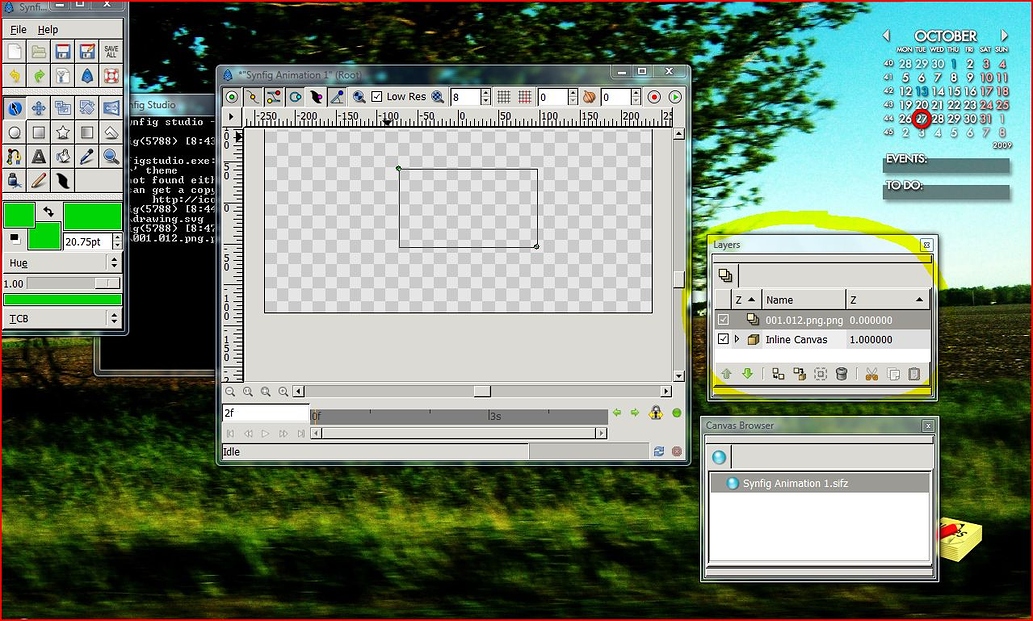Select the Star tool in the toolbox

(63, 132)
